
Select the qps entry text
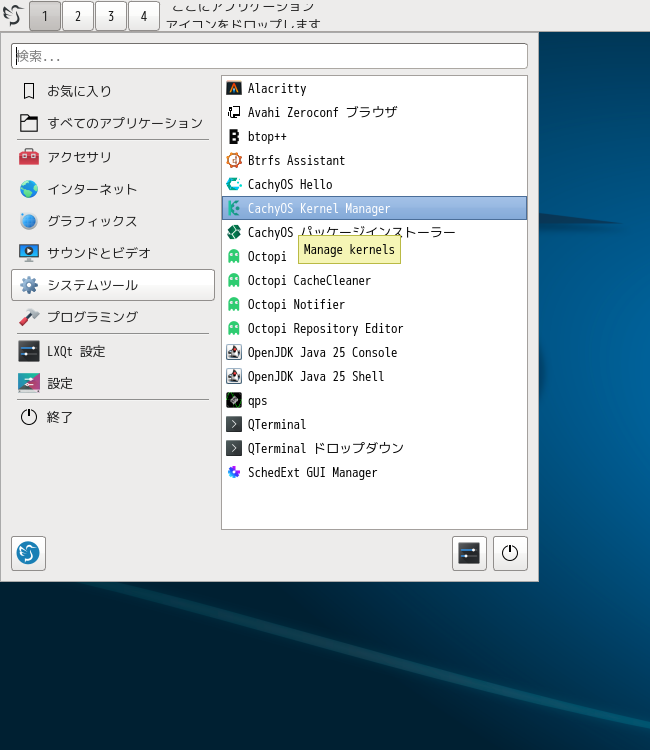point(257,401)
